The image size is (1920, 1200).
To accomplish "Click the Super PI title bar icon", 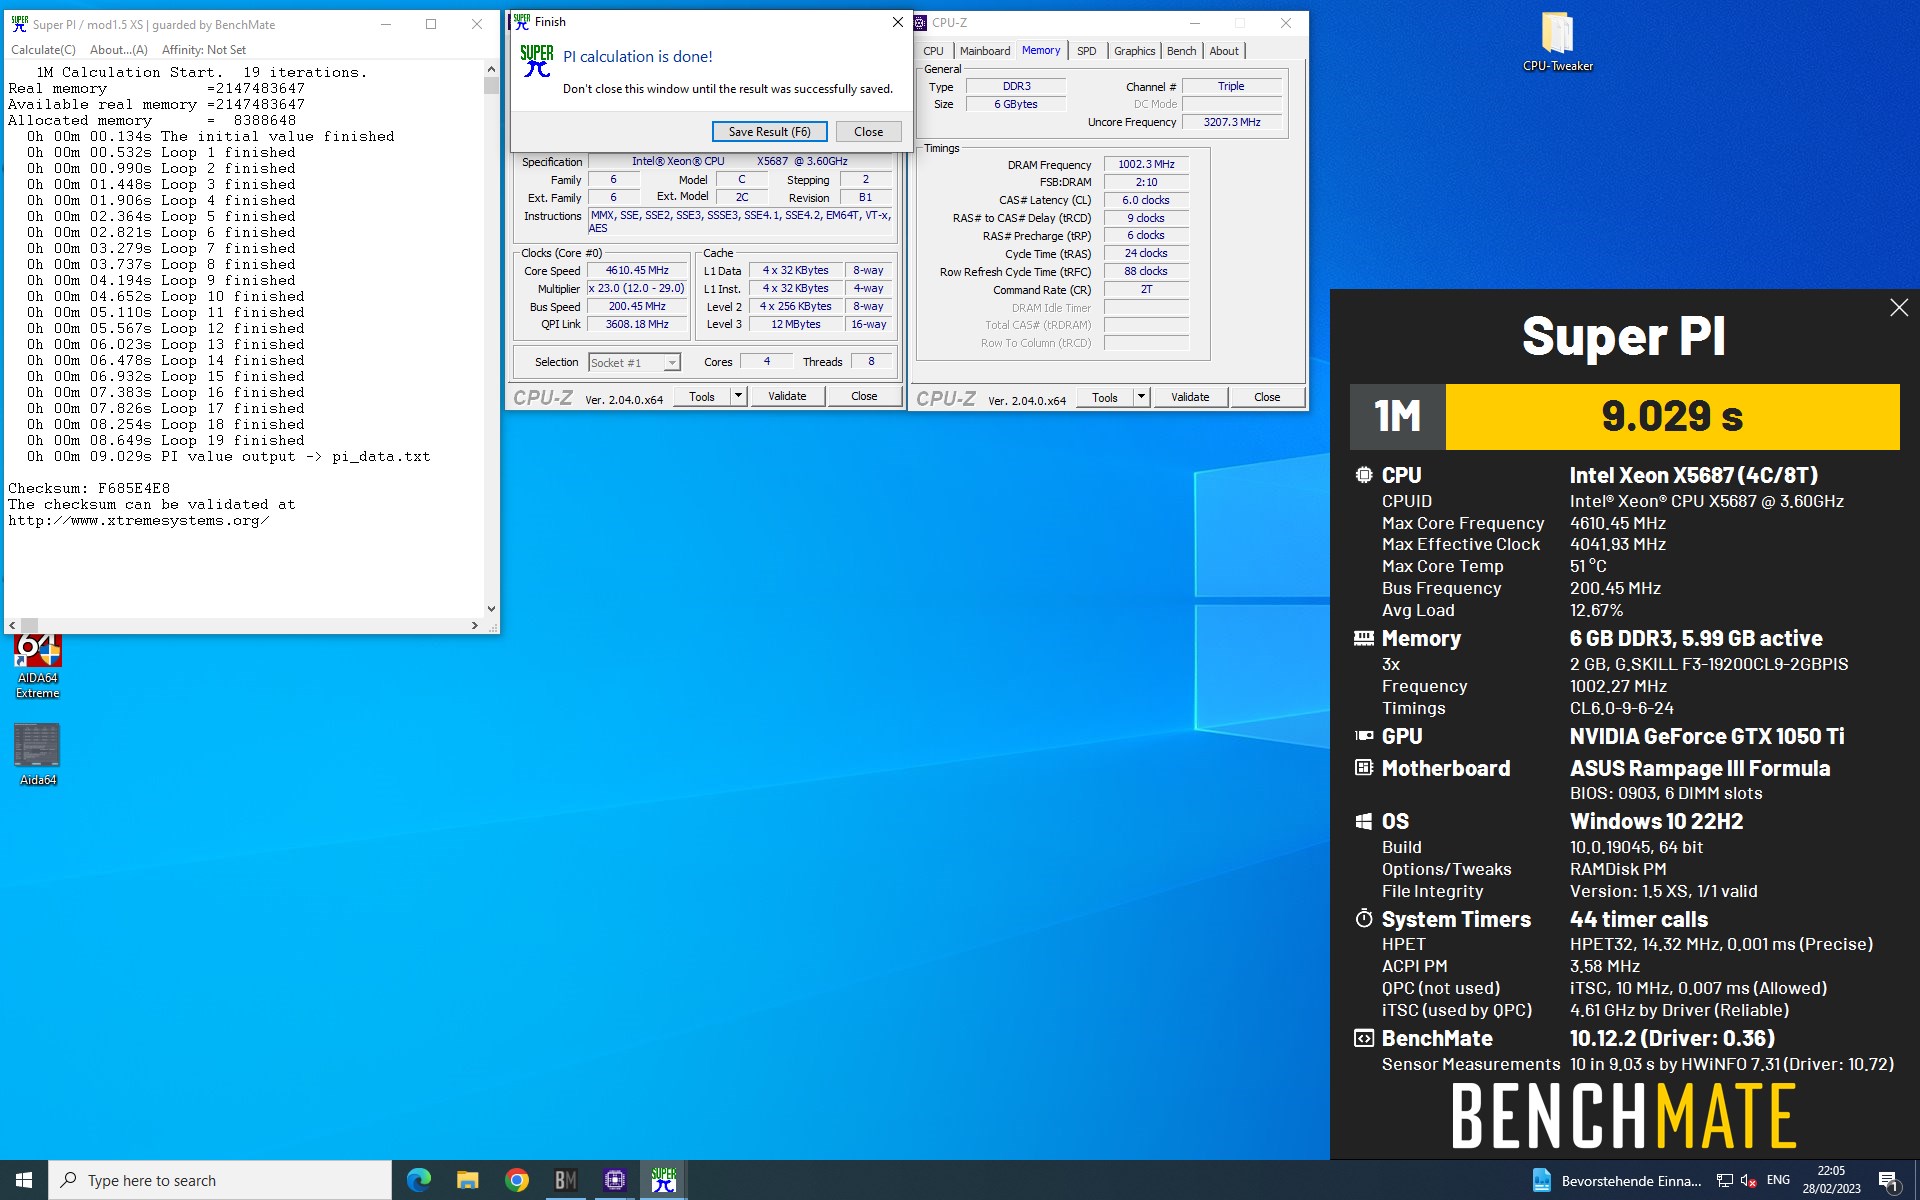I will (19, 24).
